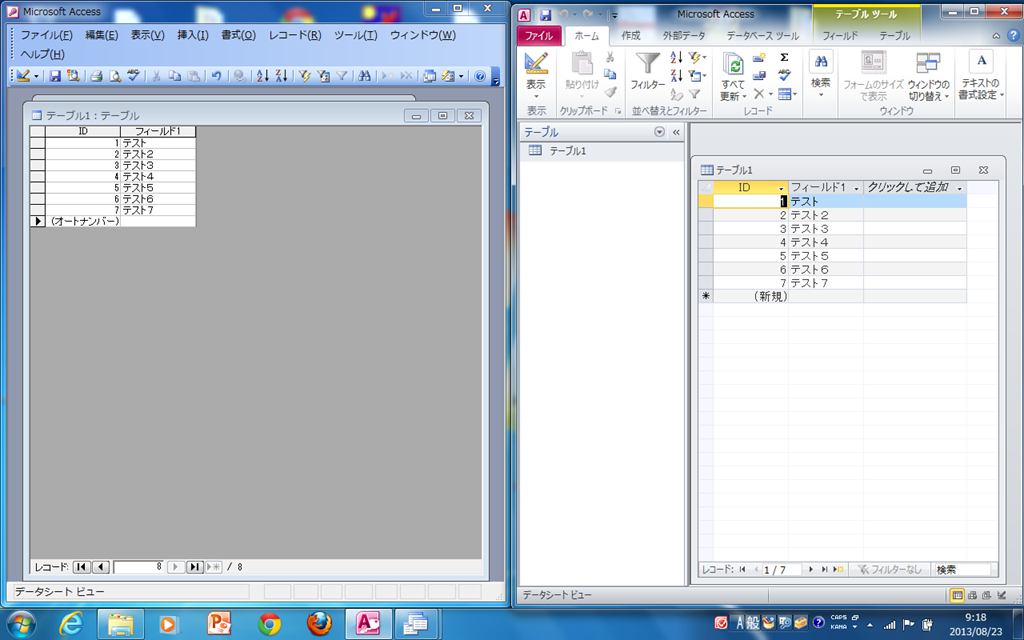Click cell テスト5 in new テーブル1
The width and height of the screenshot is (1024, 640).
(825, 256)
